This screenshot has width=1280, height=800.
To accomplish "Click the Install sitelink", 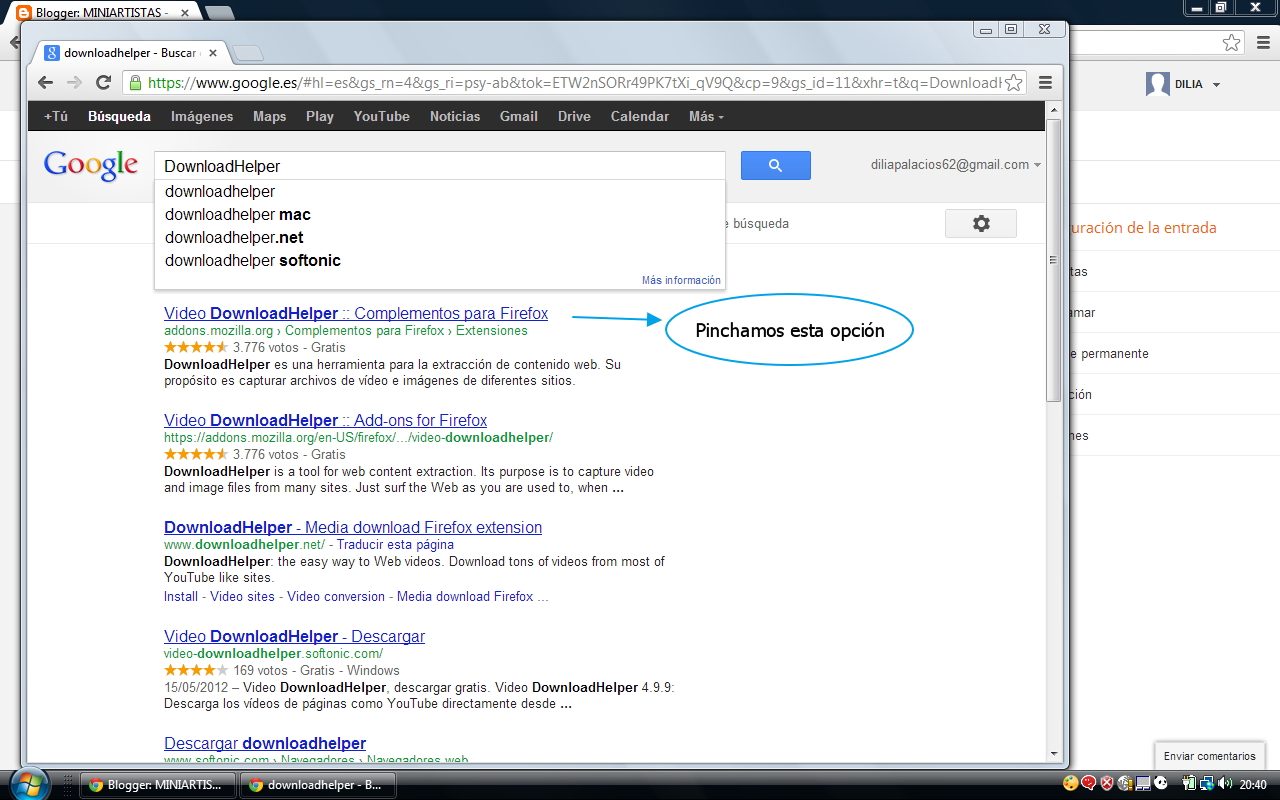I will point(181,596).
